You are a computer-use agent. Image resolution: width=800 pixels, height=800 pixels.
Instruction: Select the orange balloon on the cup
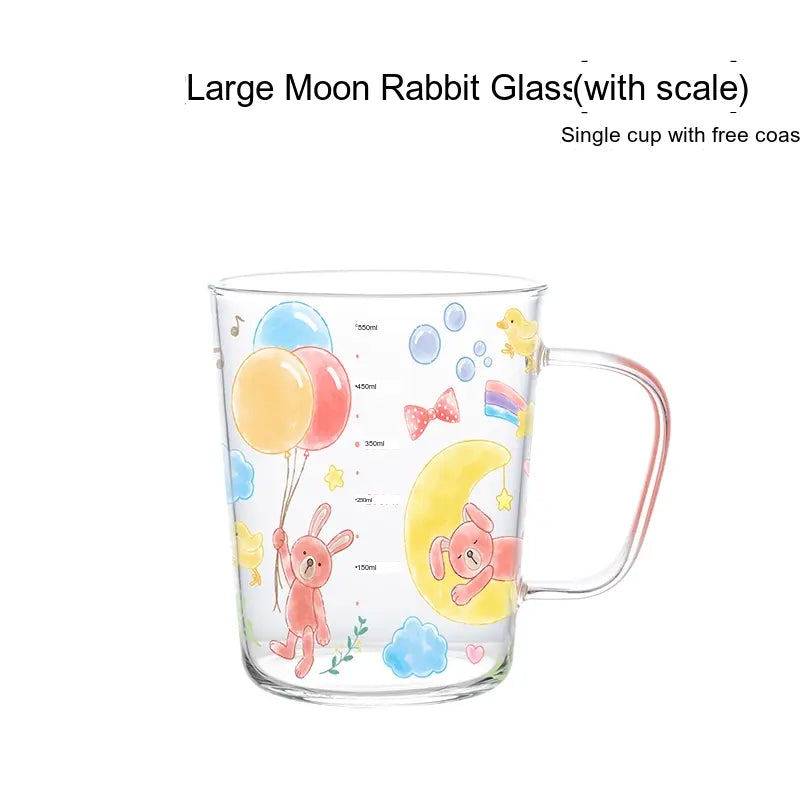(271, 401)
